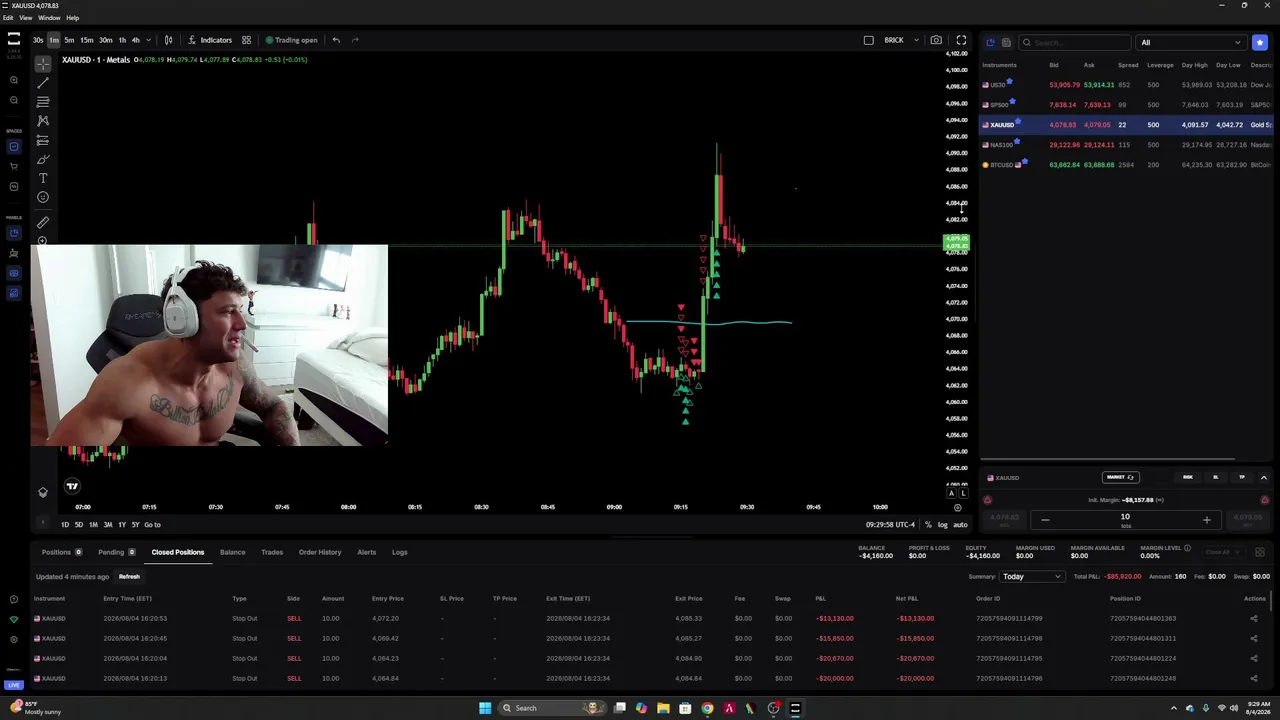
Task: Toggle percent scale on chart
Action: [x=928, y=525]
